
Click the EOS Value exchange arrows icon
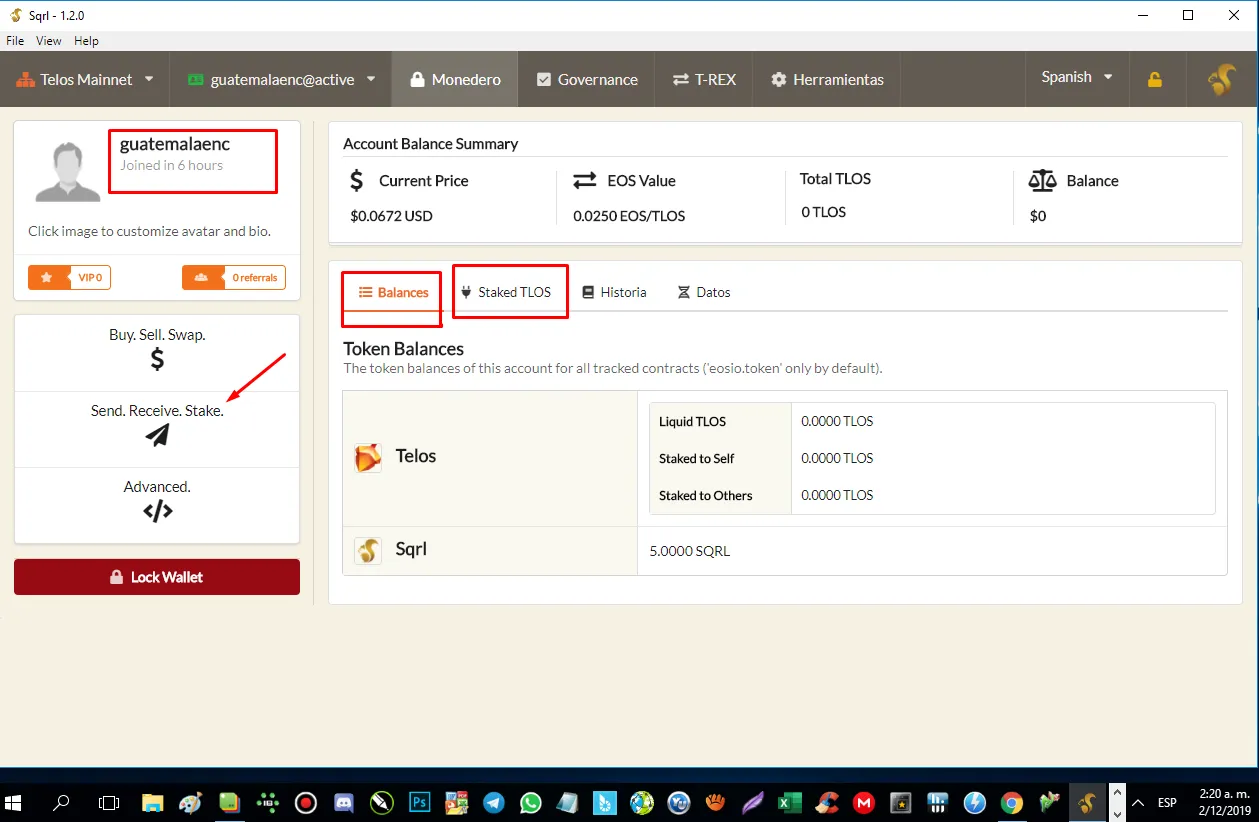(584, 181)
